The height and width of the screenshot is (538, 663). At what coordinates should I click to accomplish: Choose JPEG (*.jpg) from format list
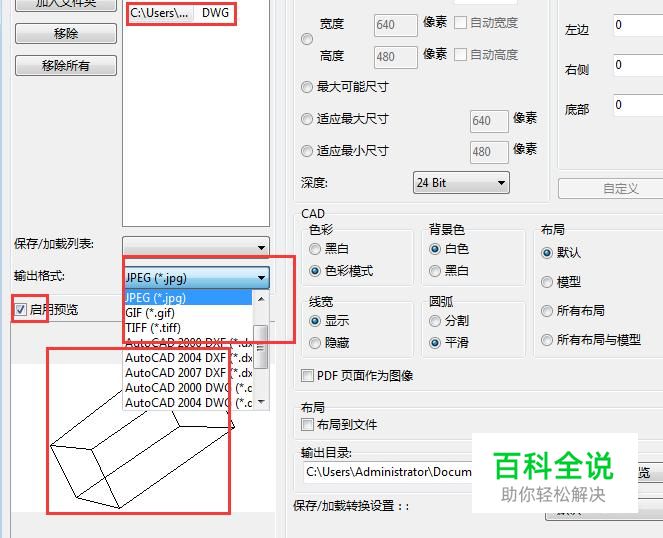[x=188, y=298]
